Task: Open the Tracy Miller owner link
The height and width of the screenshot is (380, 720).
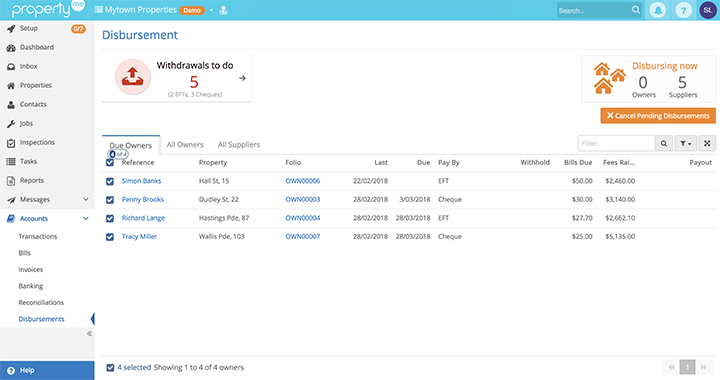Action: coord(139,236)
